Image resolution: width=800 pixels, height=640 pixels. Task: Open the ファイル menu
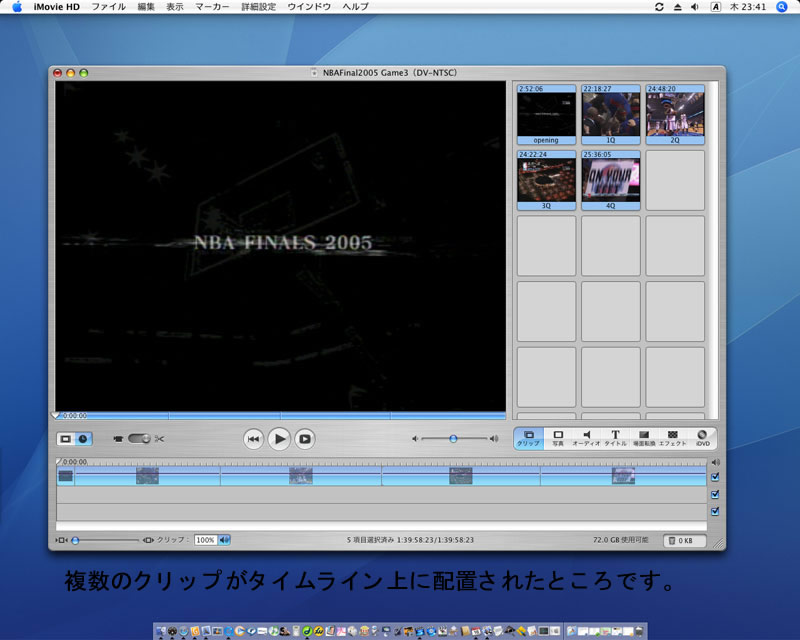click(x=109, y=7)
